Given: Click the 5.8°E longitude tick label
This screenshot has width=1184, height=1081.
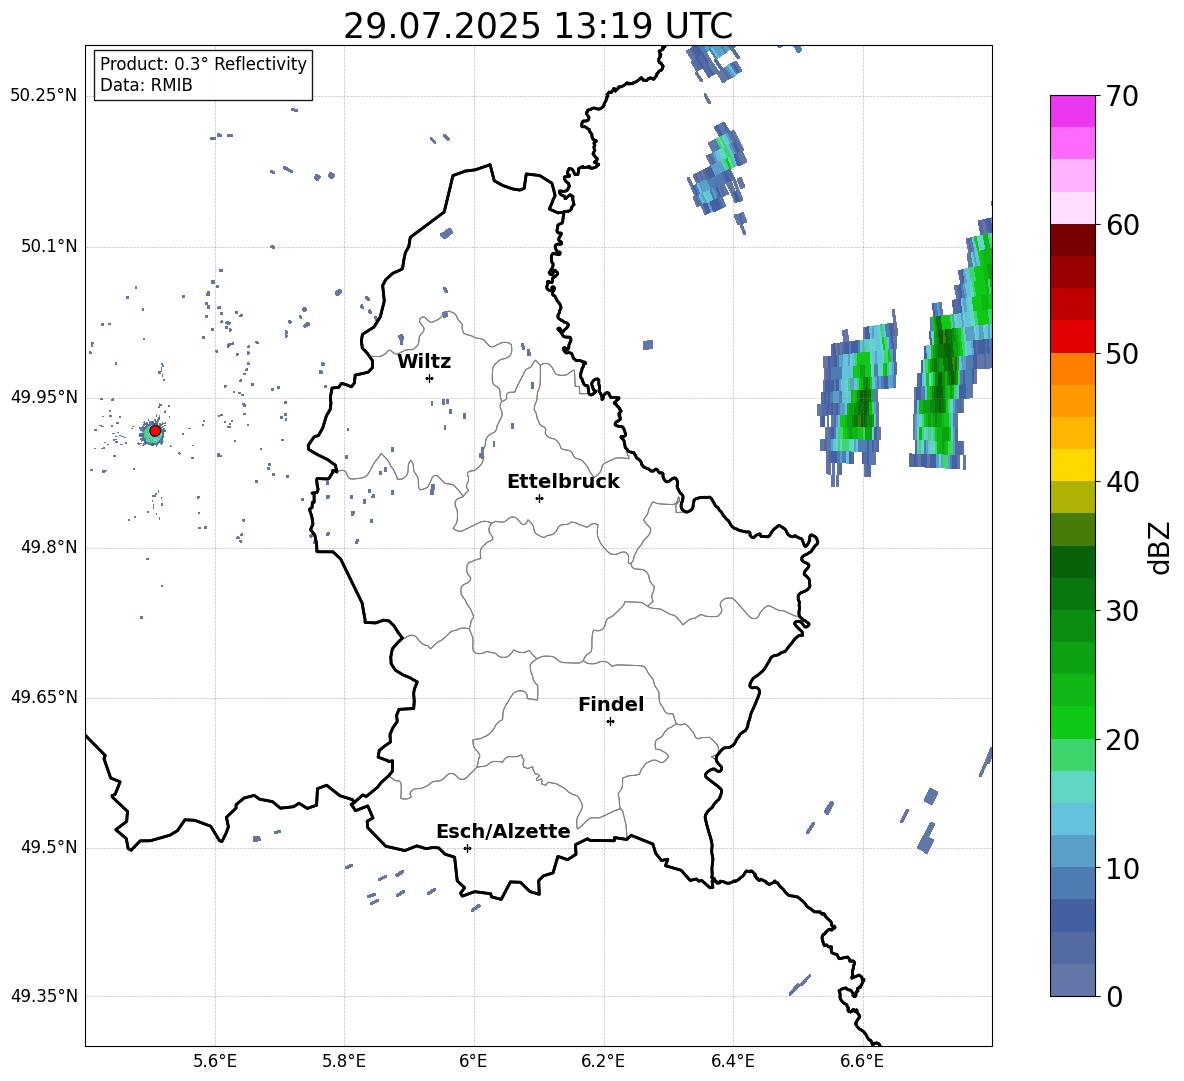Looking at the screenshot, I should [344, 1061].
